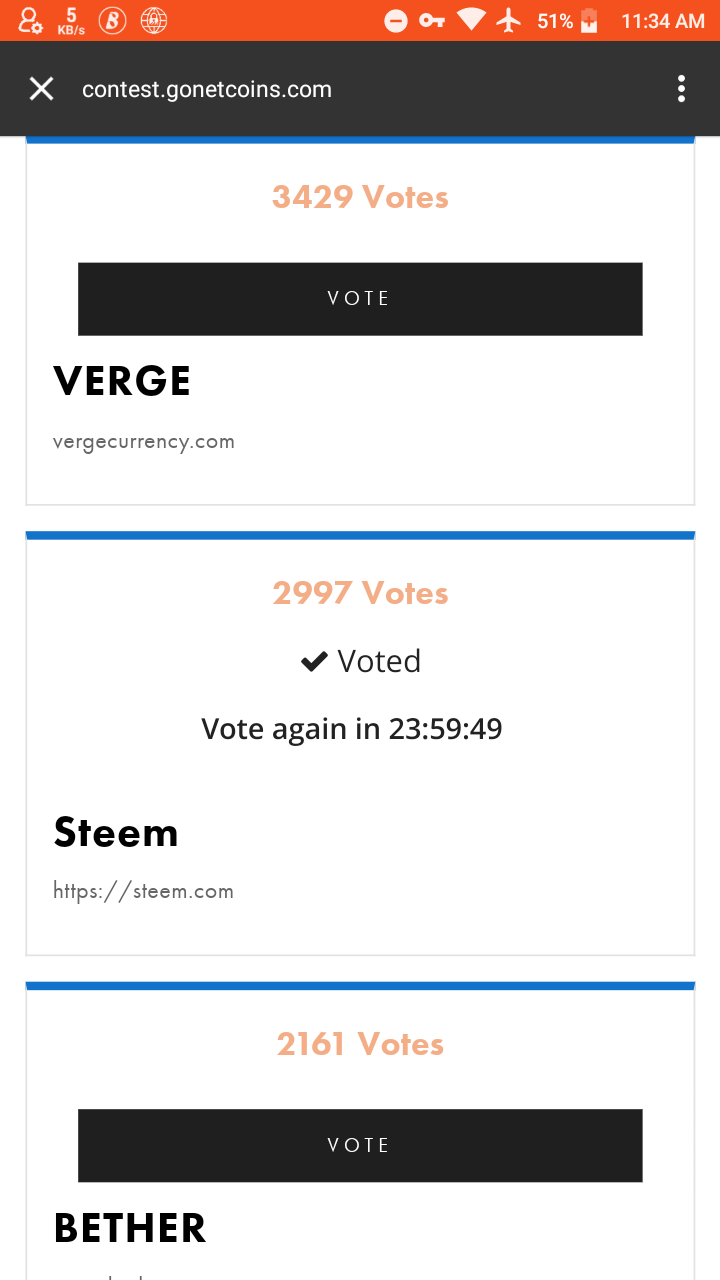Open the https://steem.com link
This screenshot has height=1280, width=720.
(143, 891)
